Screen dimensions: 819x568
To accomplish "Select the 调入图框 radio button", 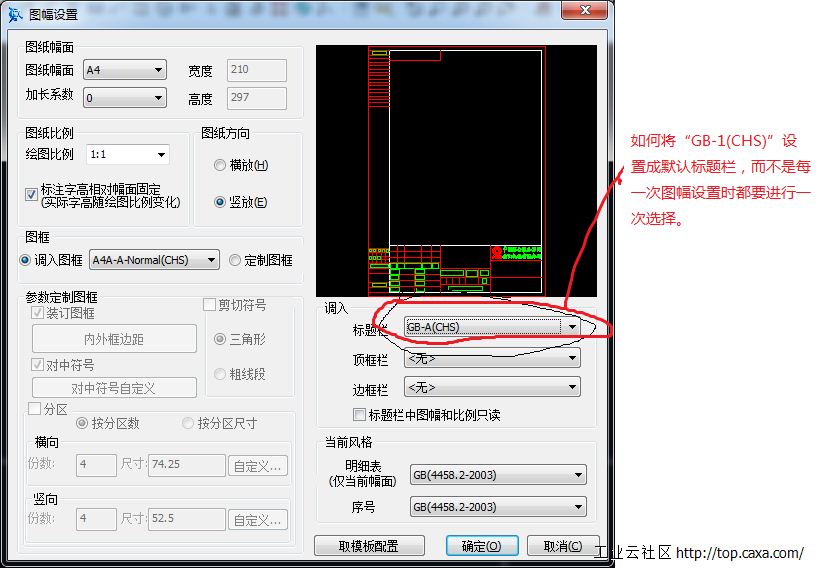I will click(25, 260).
